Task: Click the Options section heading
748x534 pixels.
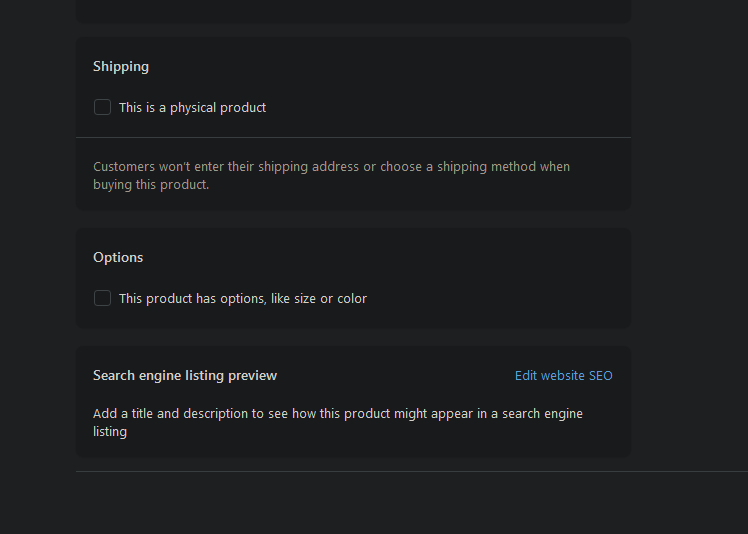Action: pos(118,257)
